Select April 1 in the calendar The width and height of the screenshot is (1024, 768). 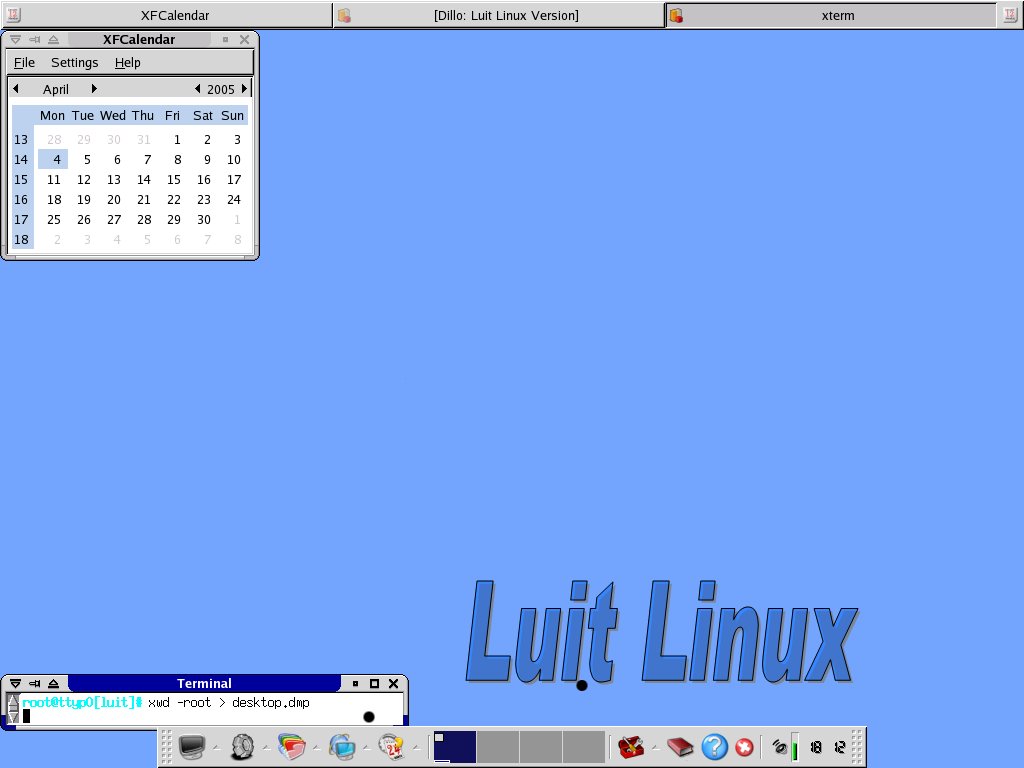point(177,140)
